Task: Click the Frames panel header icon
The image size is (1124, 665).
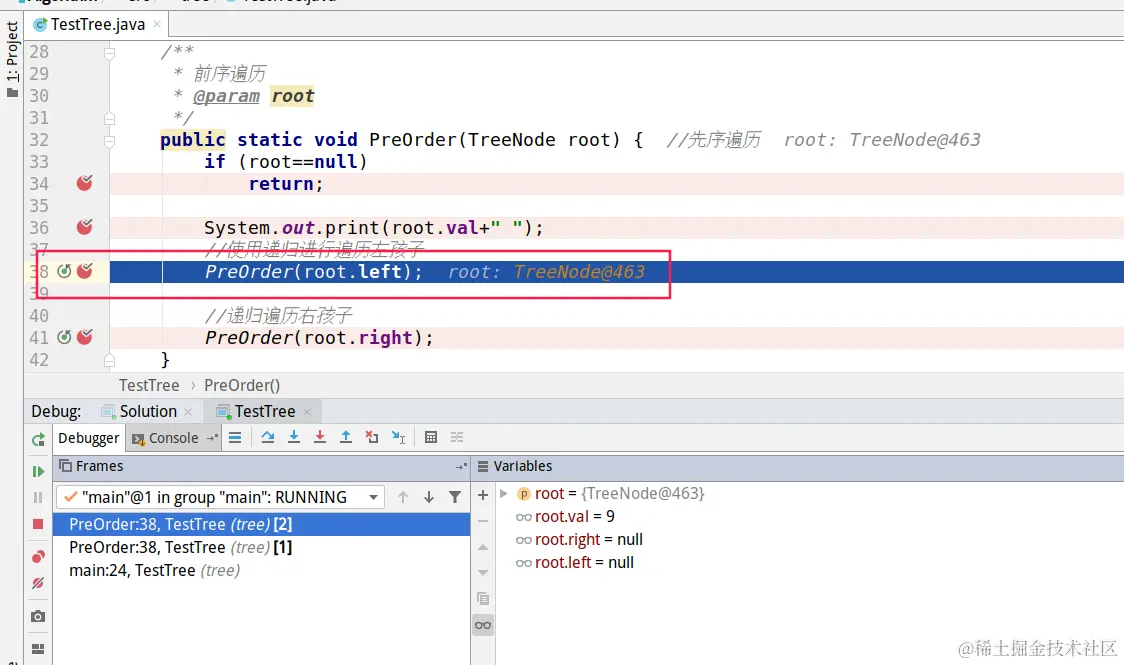Action: pos(65,466)
